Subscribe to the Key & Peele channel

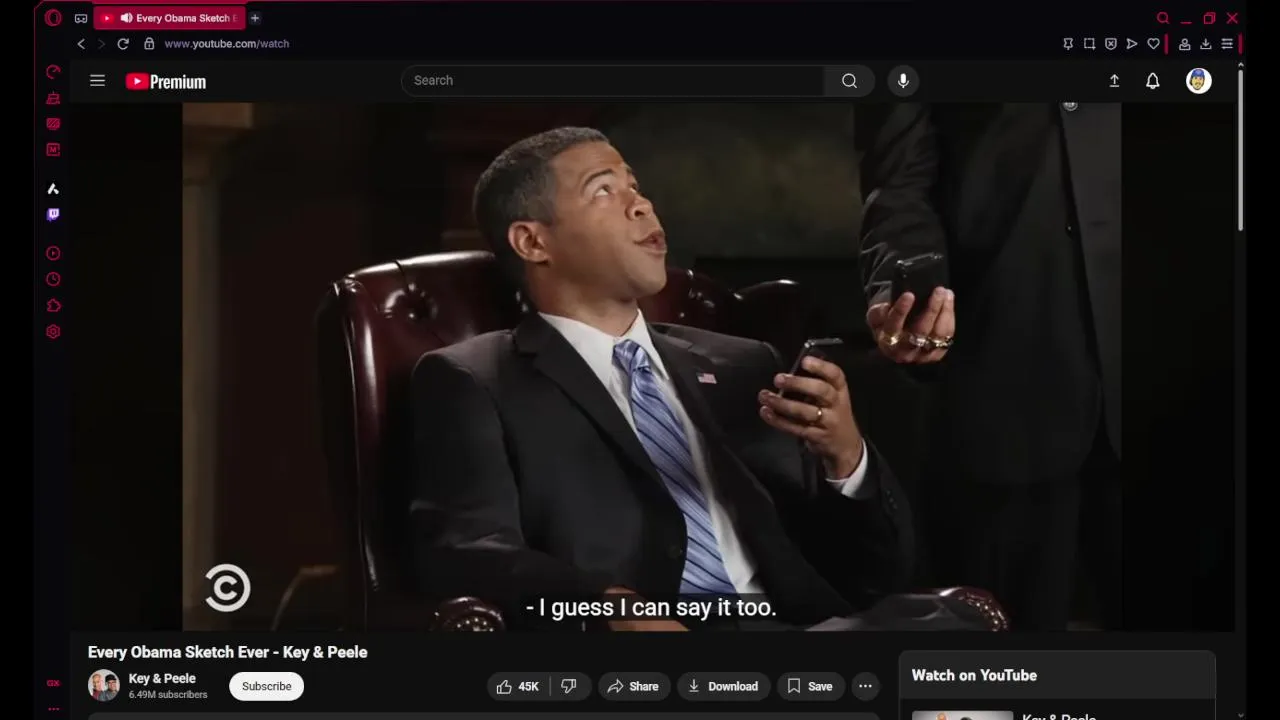(x=266, y=686)
